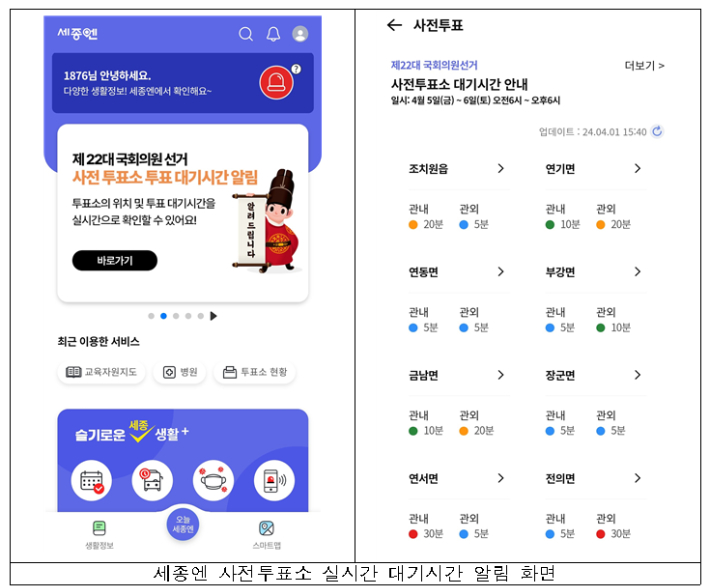Select the fourth carousel dot
Screen dimensions: 710x588
pyautogui.click(x=188, y=316)
